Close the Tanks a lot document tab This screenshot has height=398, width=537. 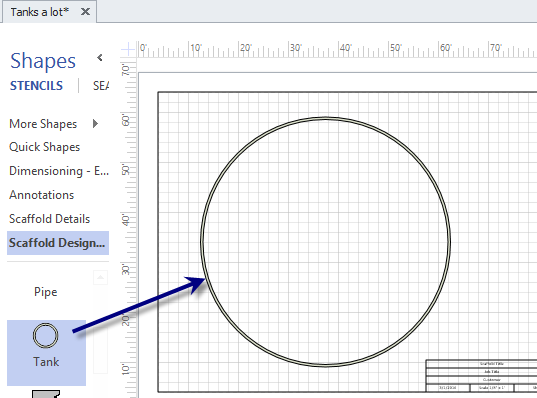[85, 12]
